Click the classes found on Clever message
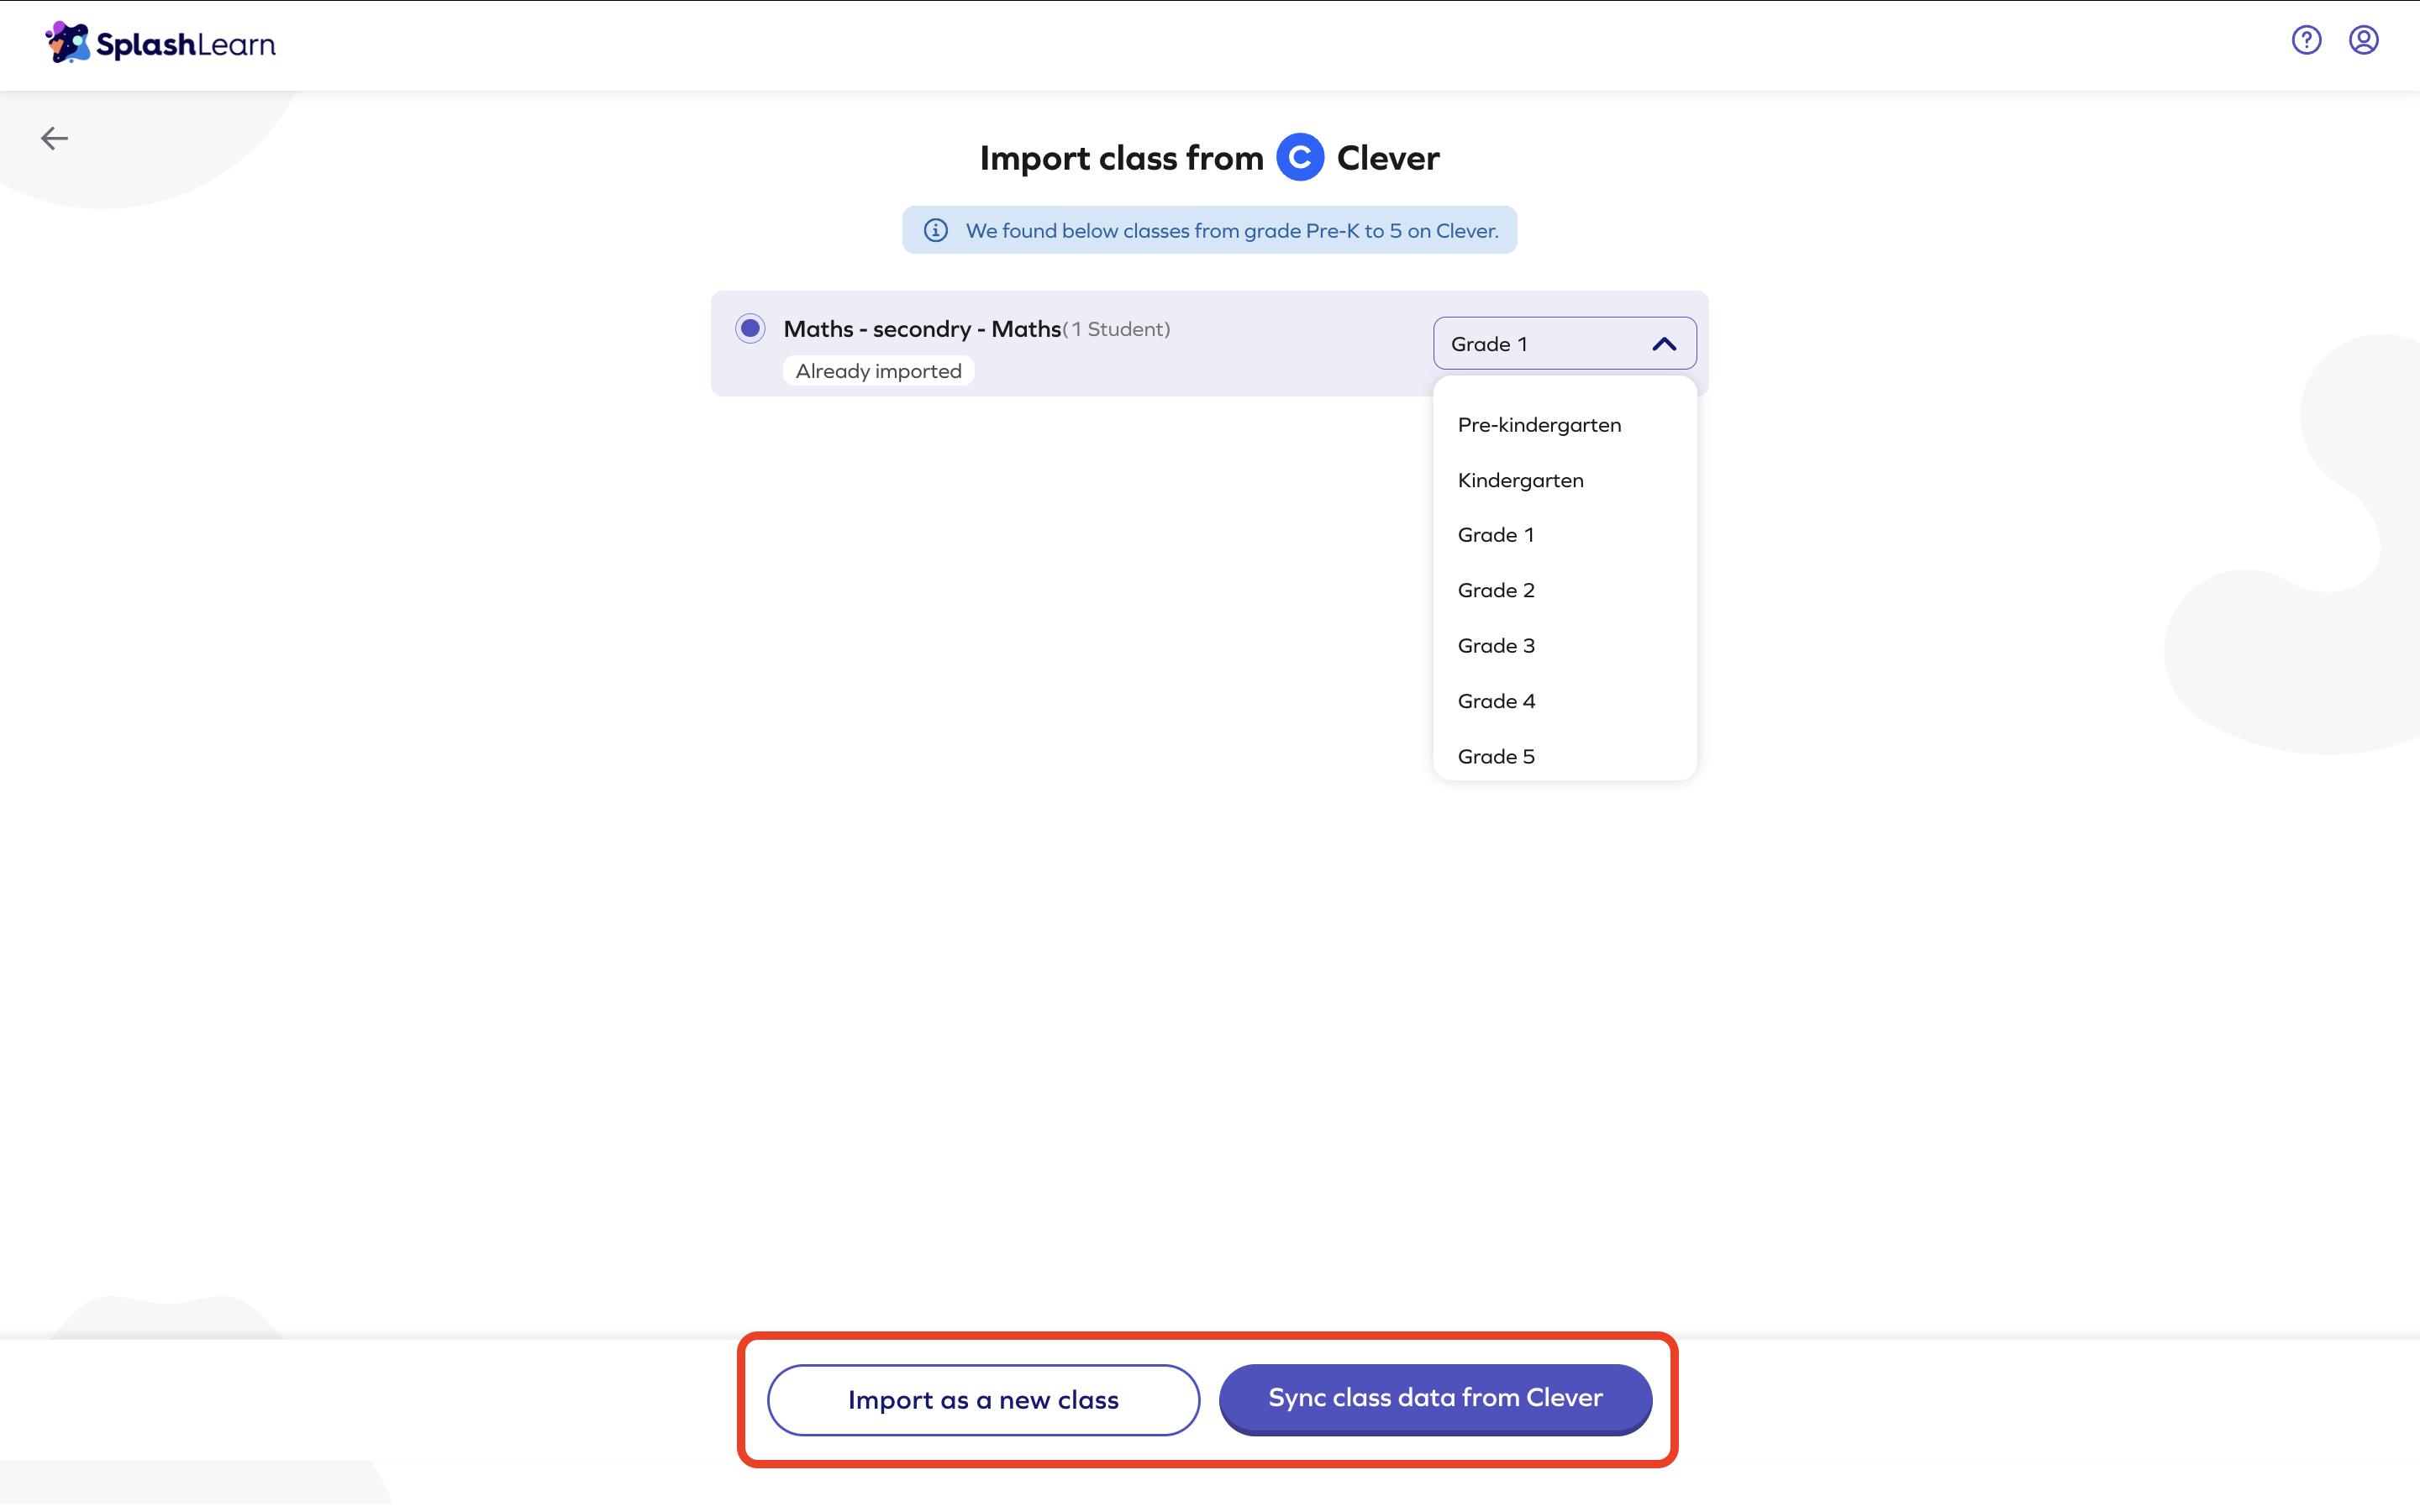Viewport: 2420px width, 1512px height. click(x=1231, y=231)
